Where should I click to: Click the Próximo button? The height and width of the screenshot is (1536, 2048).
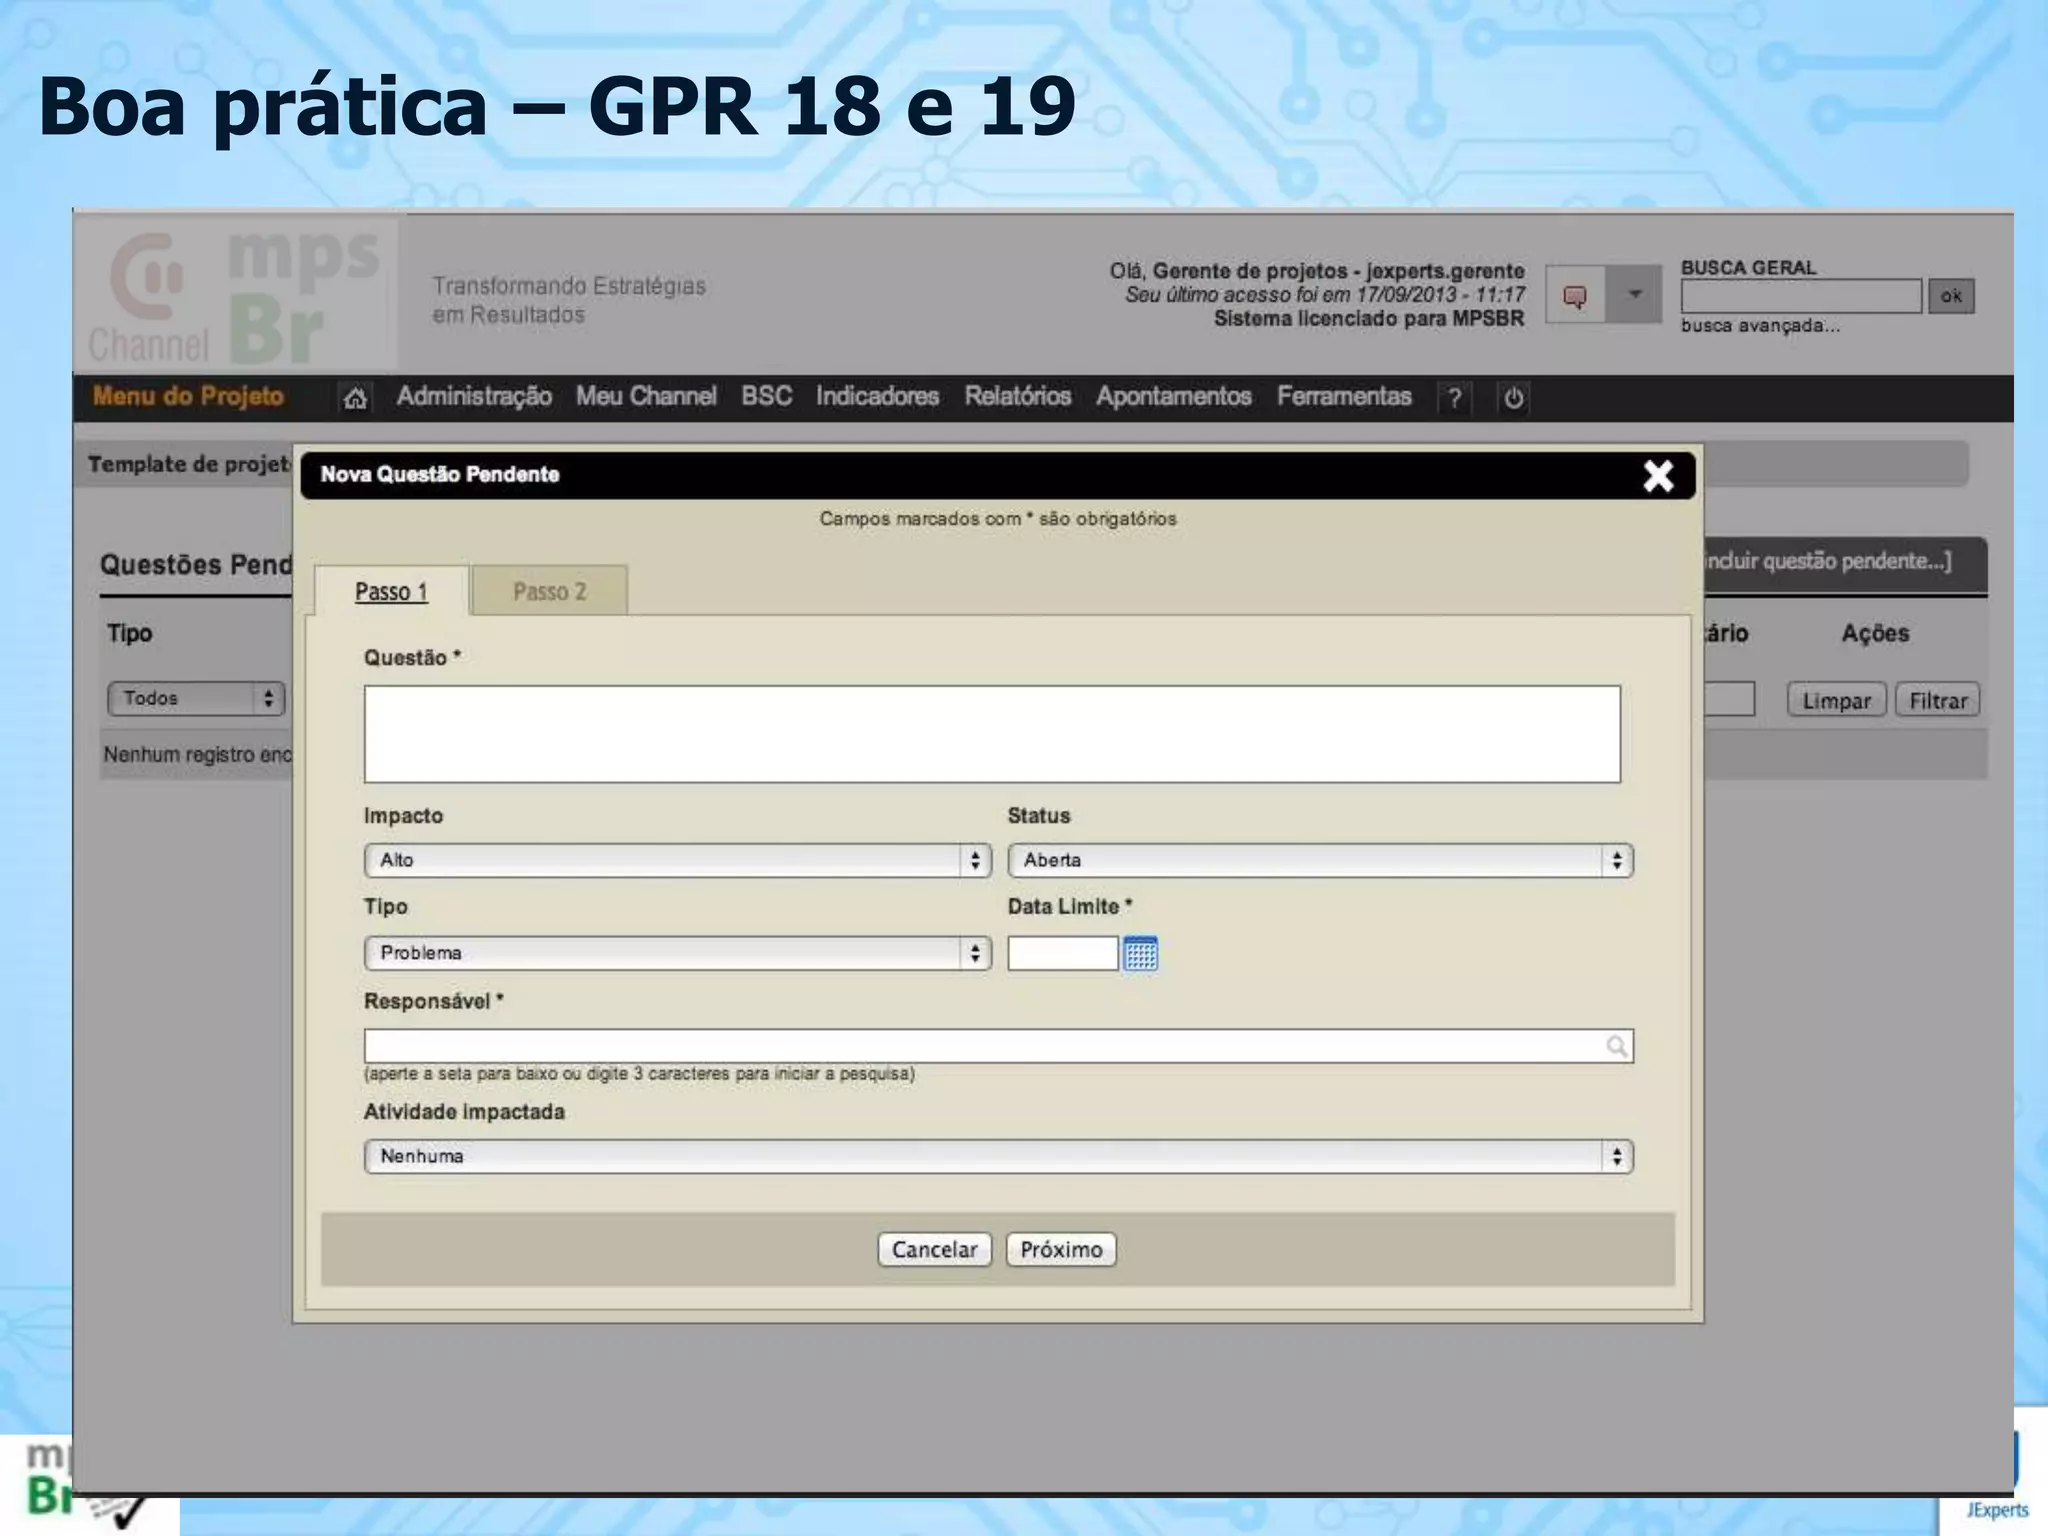(x=1061, y=1249)
